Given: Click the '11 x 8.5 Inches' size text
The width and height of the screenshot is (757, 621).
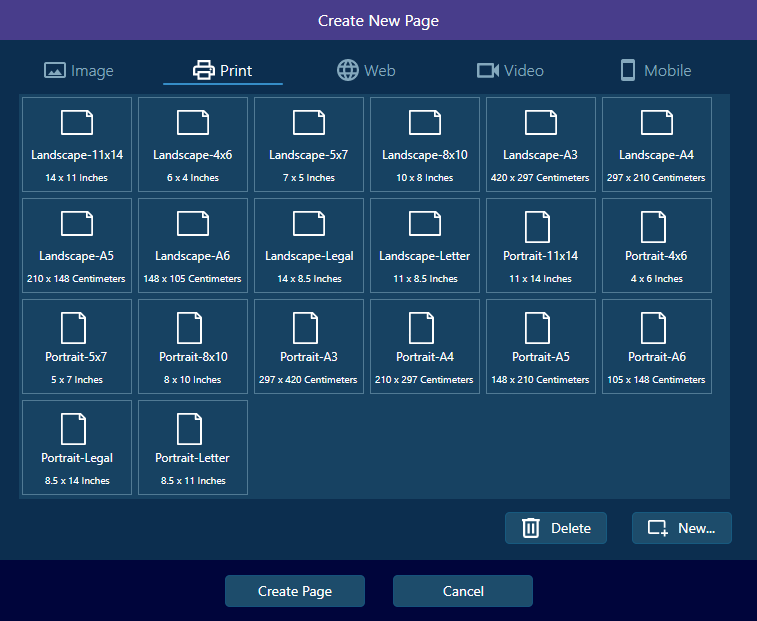Looking at the screenshot, I should tap(425, 279).
